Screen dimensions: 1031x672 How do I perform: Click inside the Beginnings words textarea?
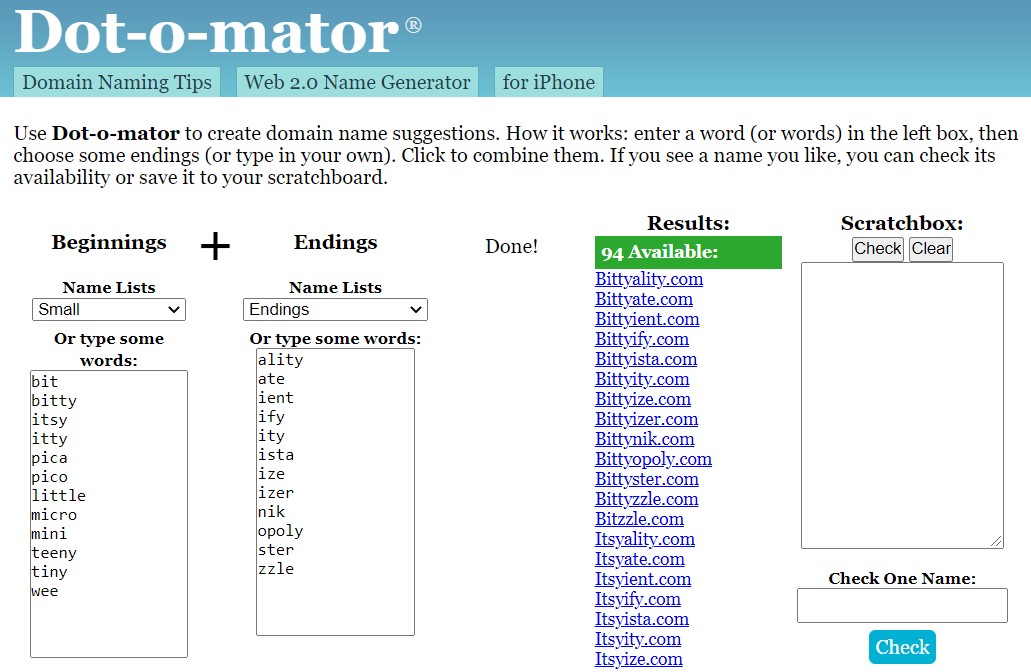[109, 514]
